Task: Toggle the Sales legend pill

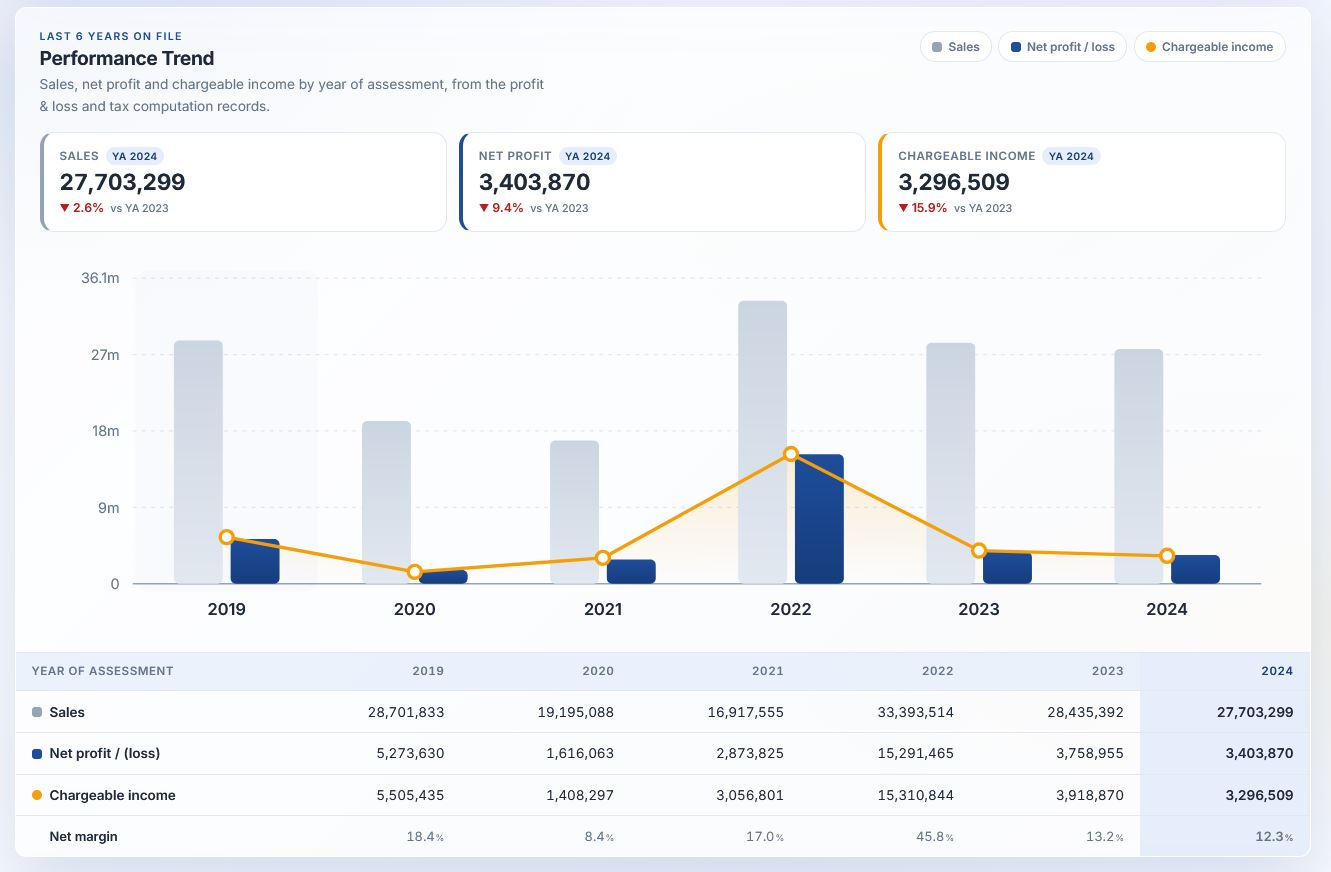Action: (x=955, y=47)
